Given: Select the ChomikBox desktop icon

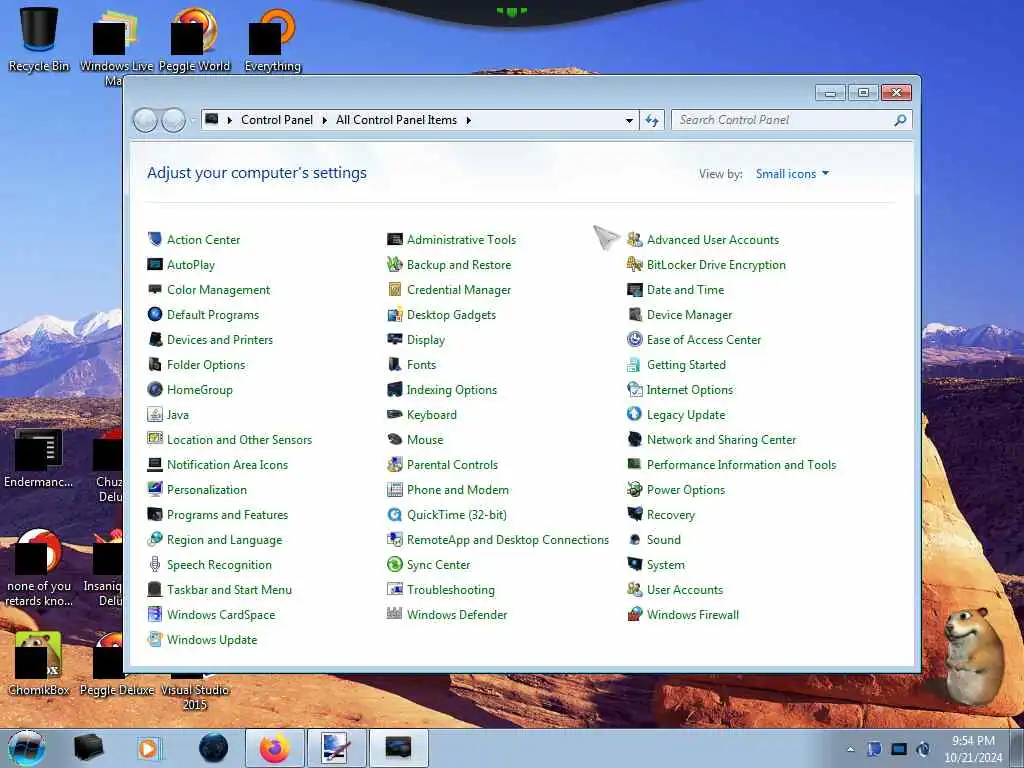Looking at the screenshot, I should (39, 664).
